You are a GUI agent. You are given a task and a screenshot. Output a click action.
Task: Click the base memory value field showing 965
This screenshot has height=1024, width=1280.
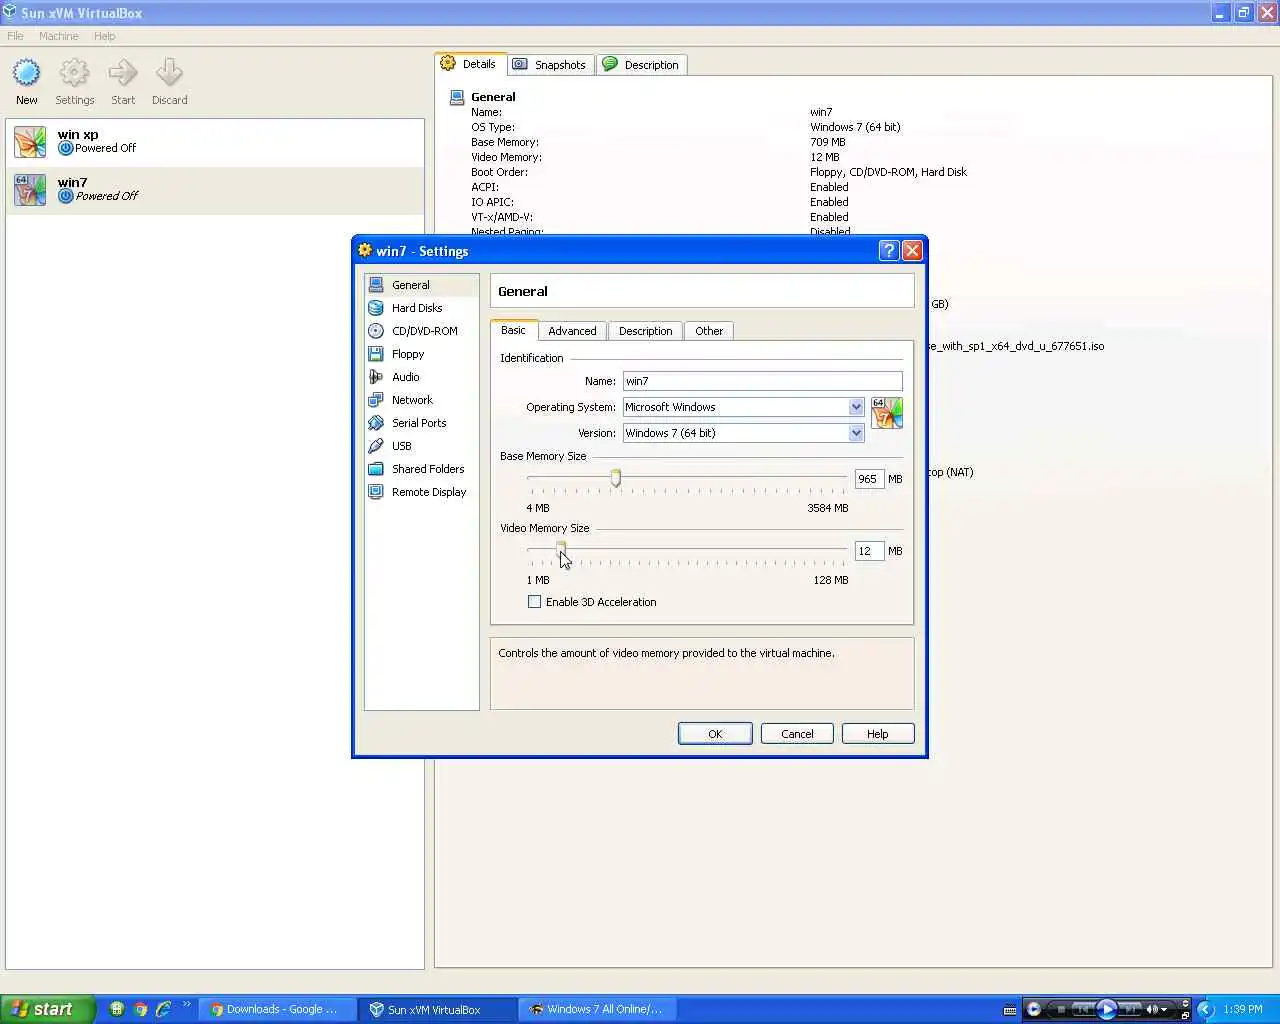point(869,479)
